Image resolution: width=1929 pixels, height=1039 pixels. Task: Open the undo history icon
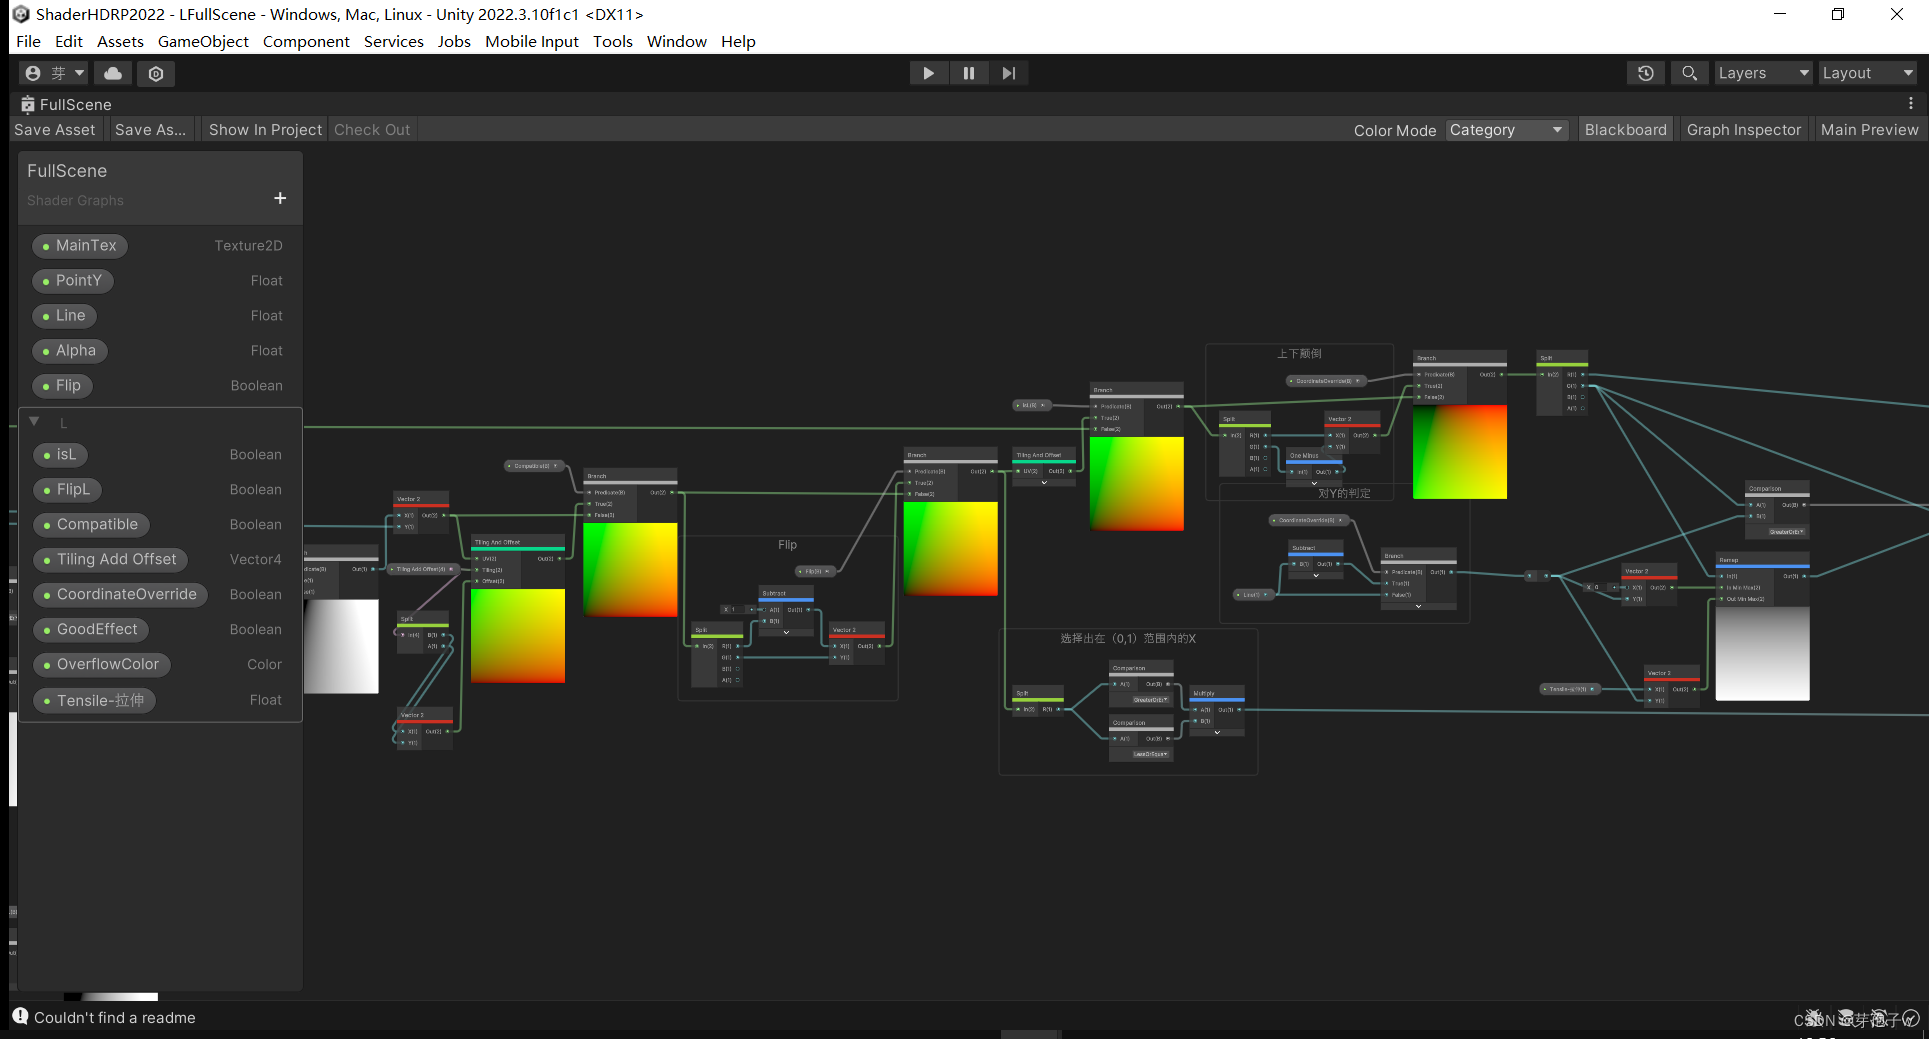pyautogui.click(x=1646, y=73)
